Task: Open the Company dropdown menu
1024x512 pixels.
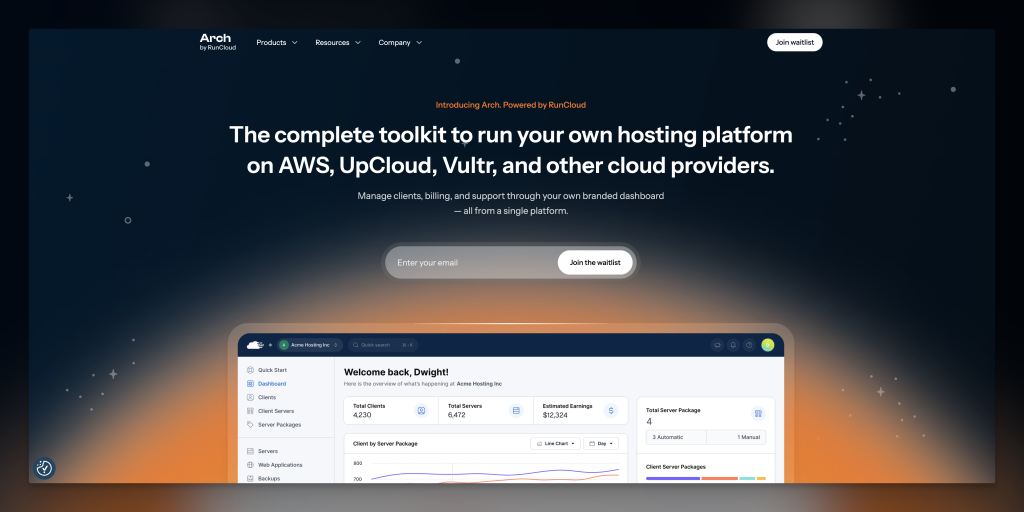Action: click(400, 43)
